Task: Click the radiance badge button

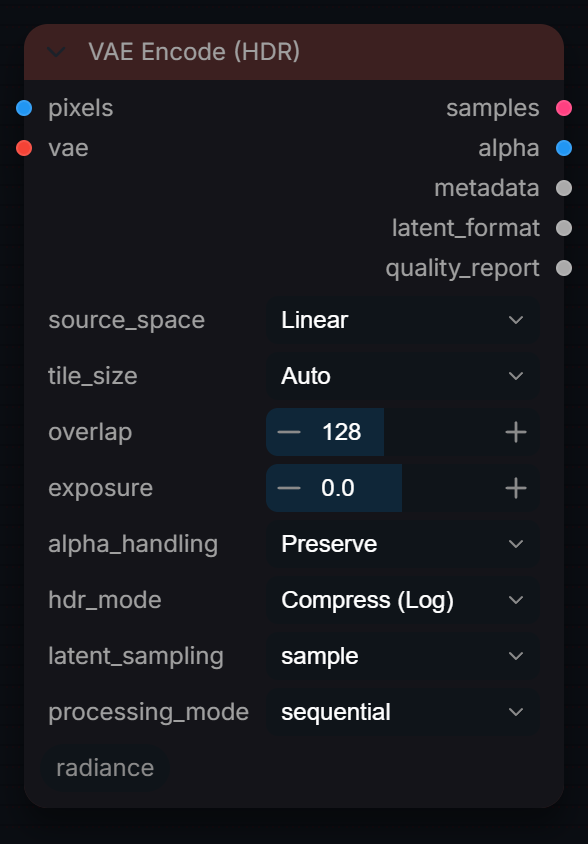Action: (105, 768)
